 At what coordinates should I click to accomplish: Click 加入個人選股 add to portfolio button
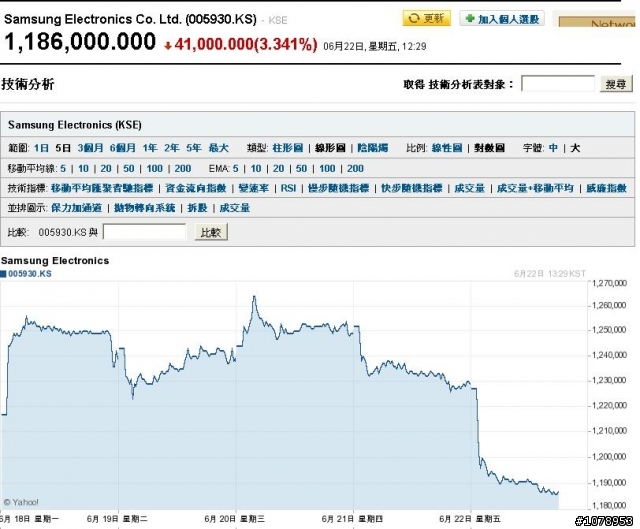click(502, 19)
